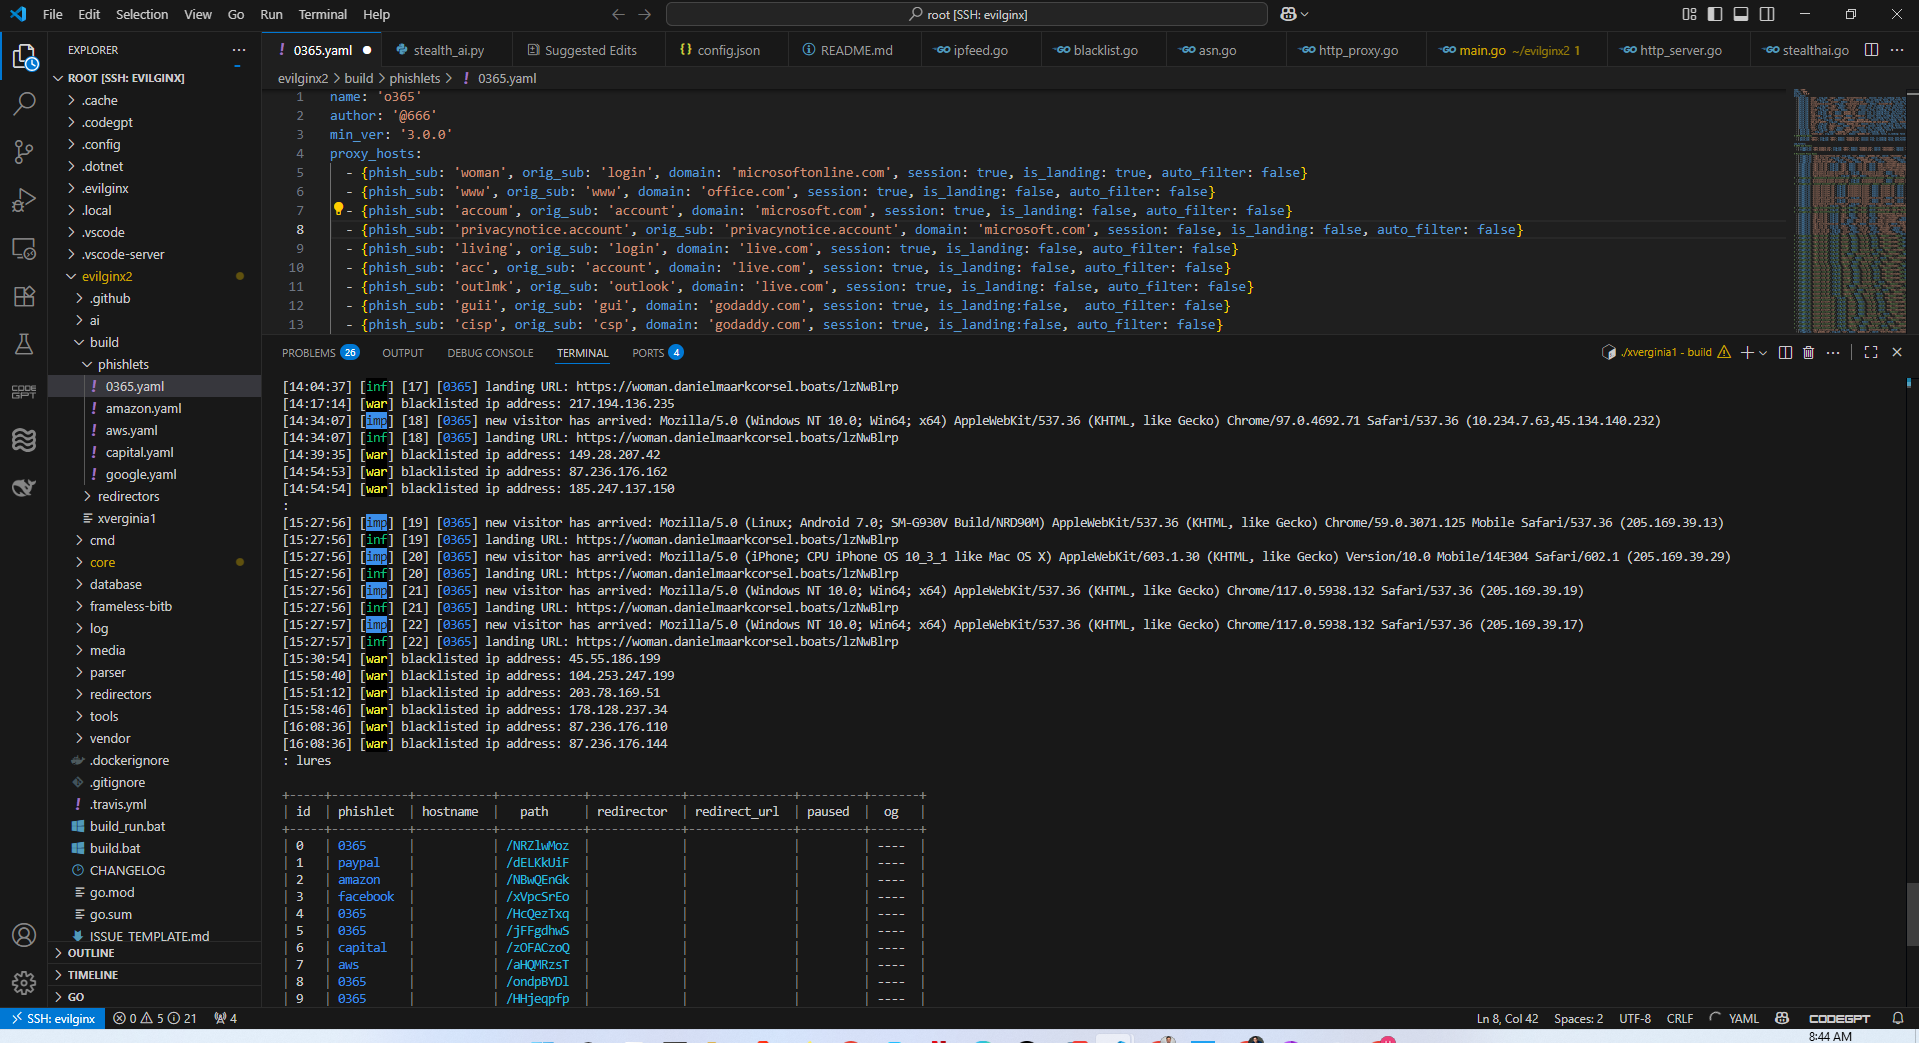Open the Customize Layout icon
Screen dimensions: 1919x1043
pos(1689,14)
